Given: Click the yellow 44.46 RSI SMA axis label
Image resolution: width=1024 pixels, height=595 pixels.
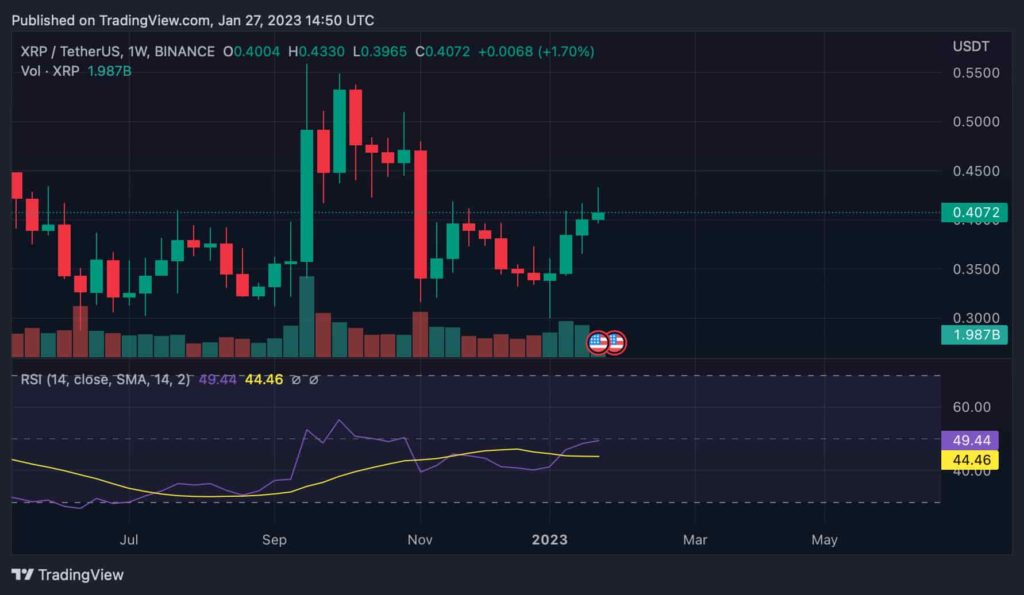Looking at the screenshot, I should (970, 460).
